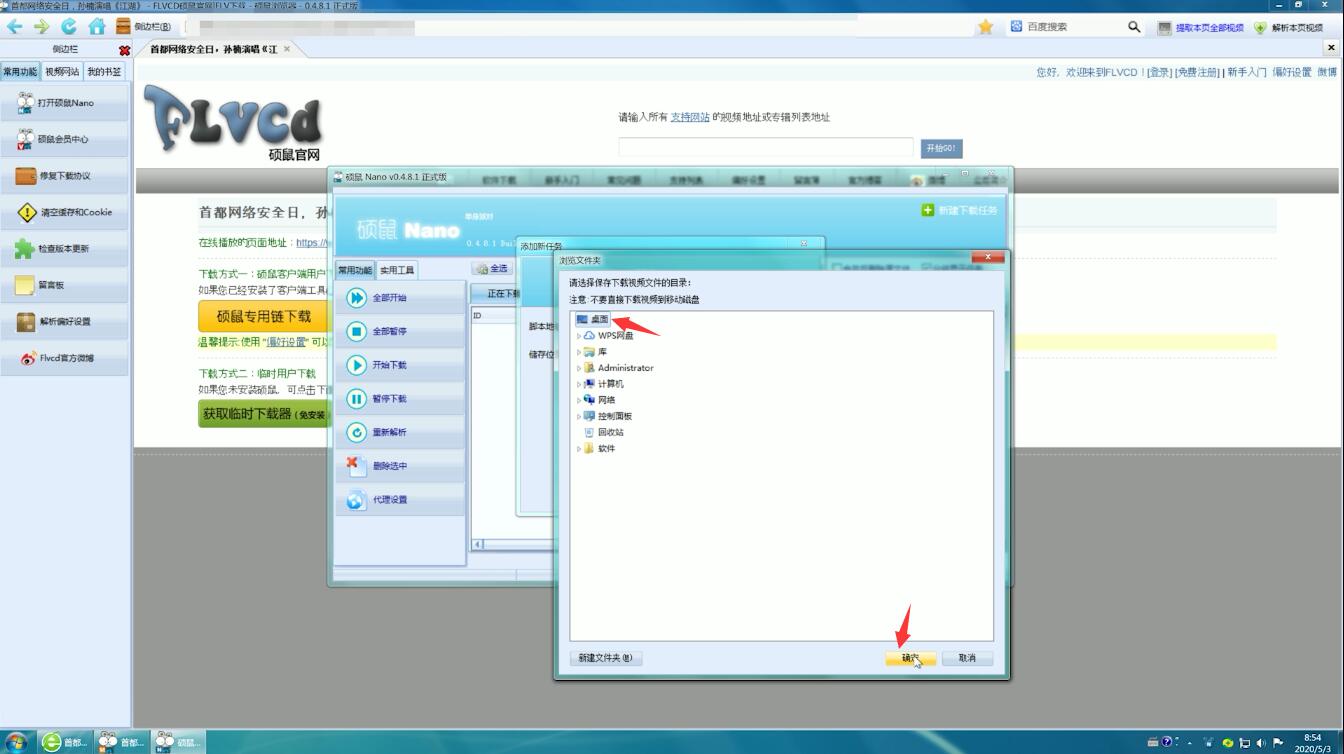
Task: Switch to 实用工具 tab in Nano
Action: pos(397,270)
